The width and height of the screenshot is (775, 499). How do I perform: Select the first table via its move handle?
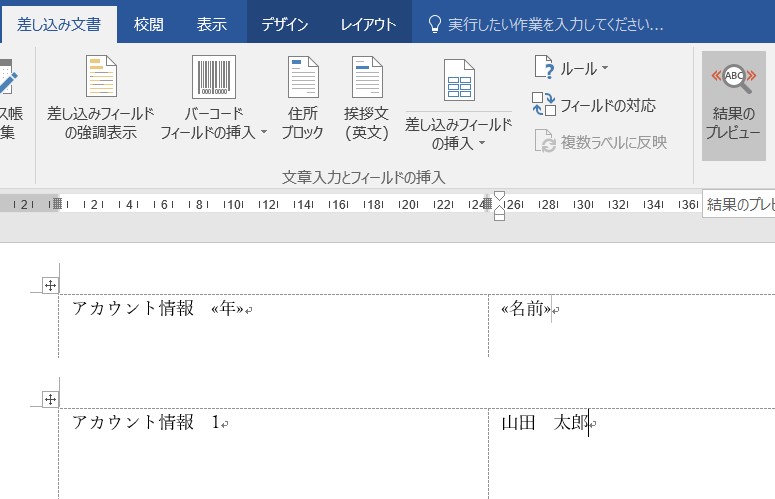50,285
